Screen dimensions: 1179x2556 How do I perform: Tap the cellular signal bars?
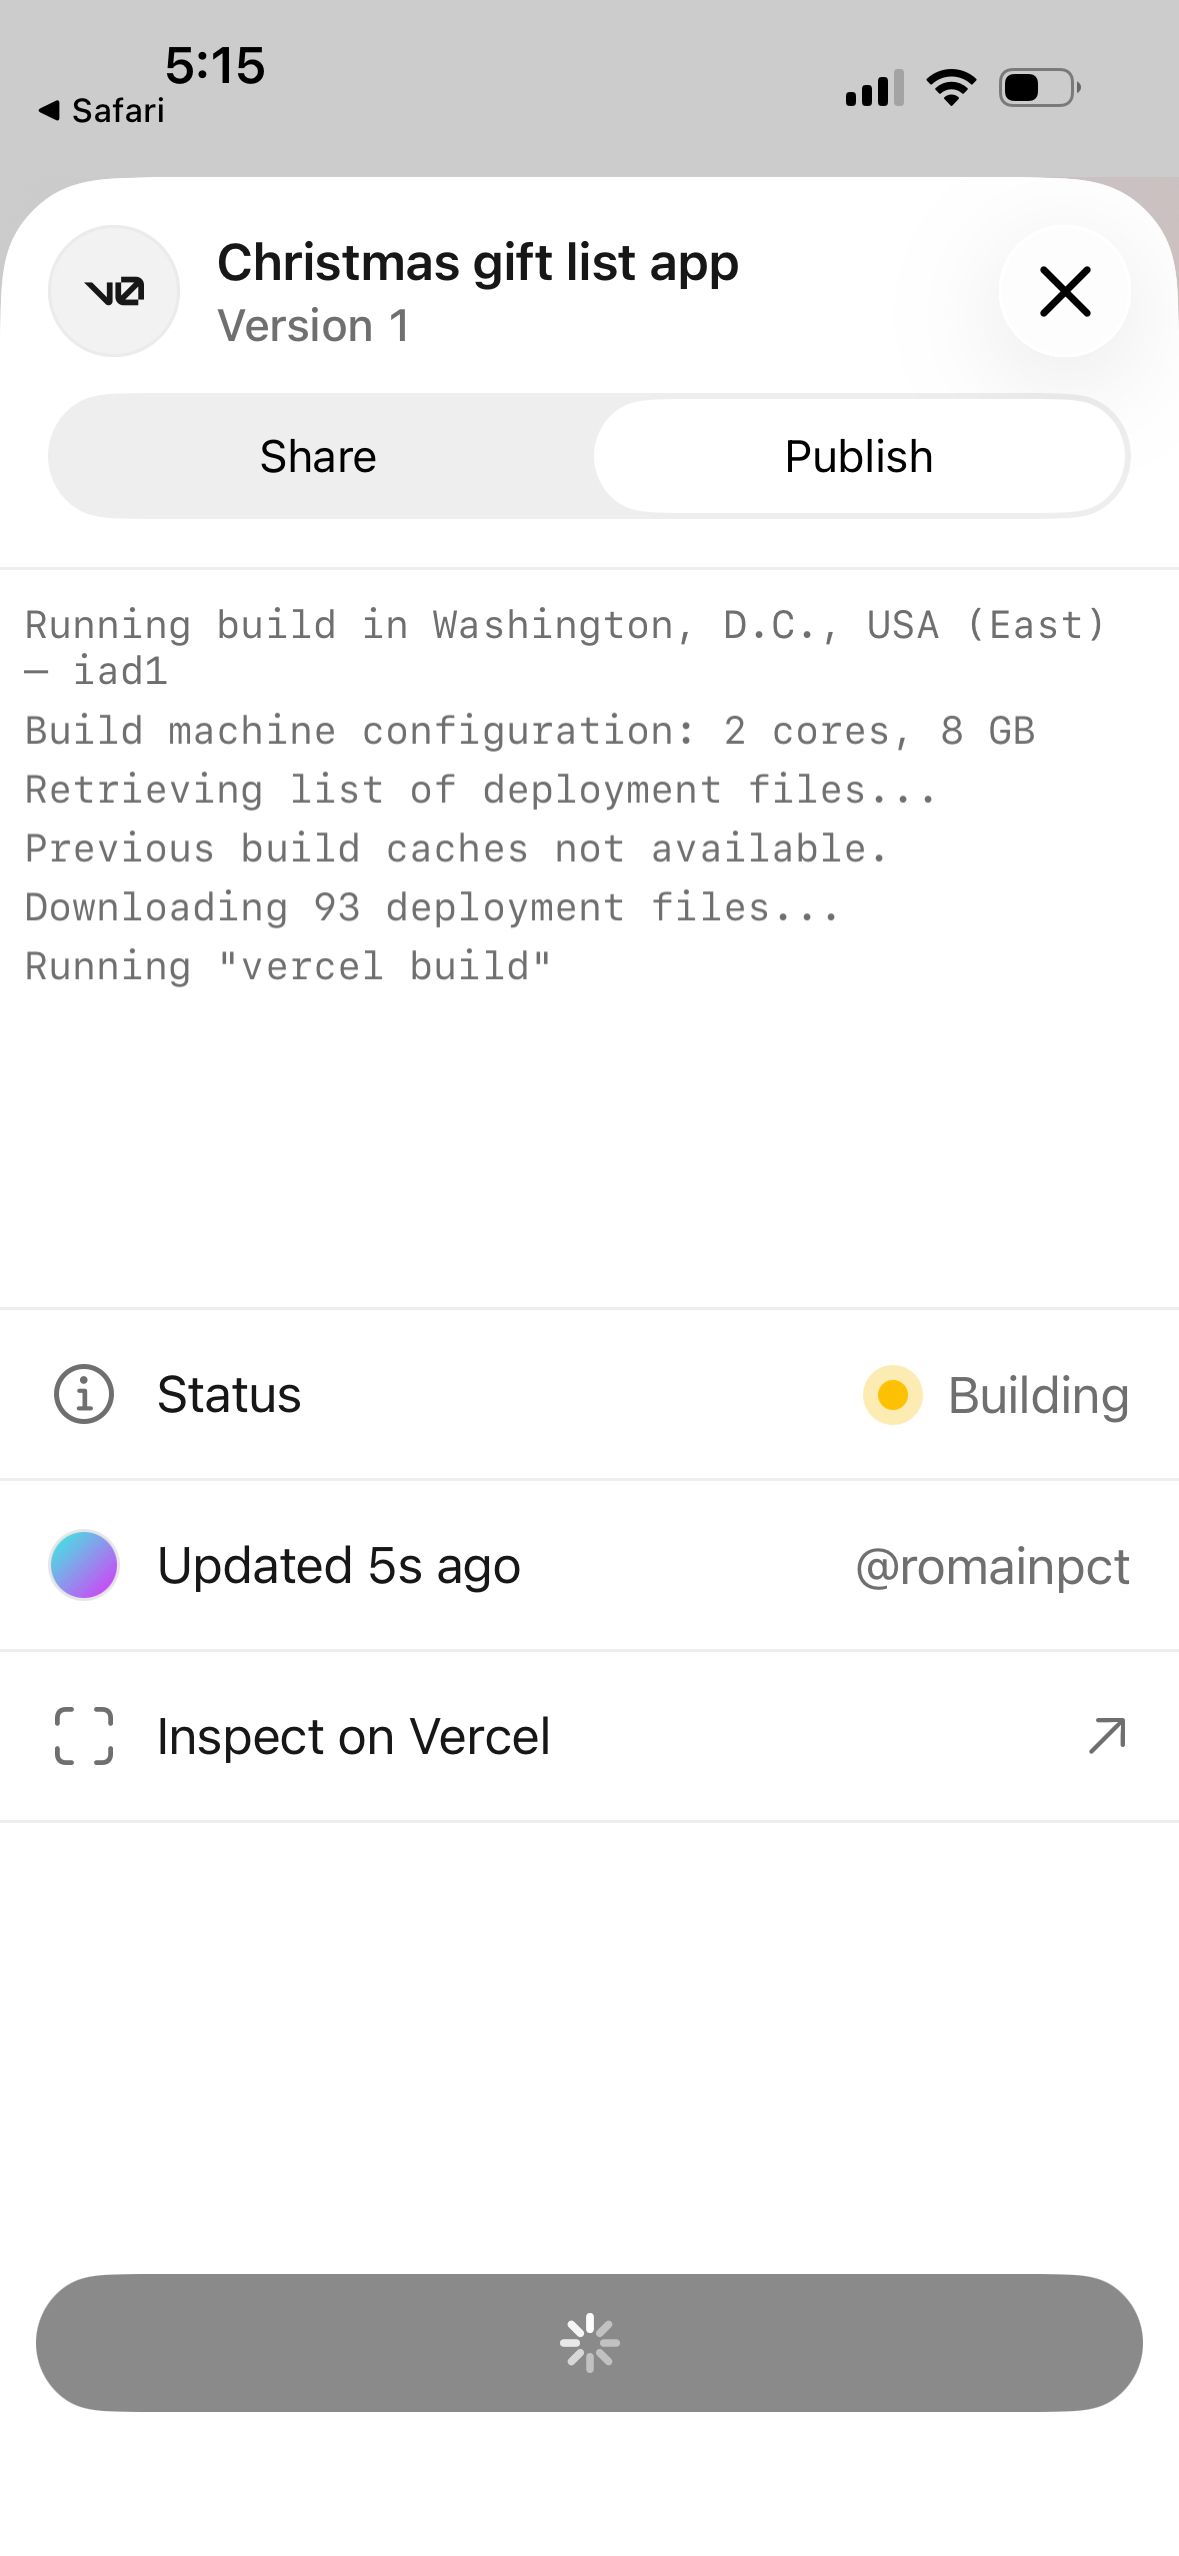click(874, 88)
